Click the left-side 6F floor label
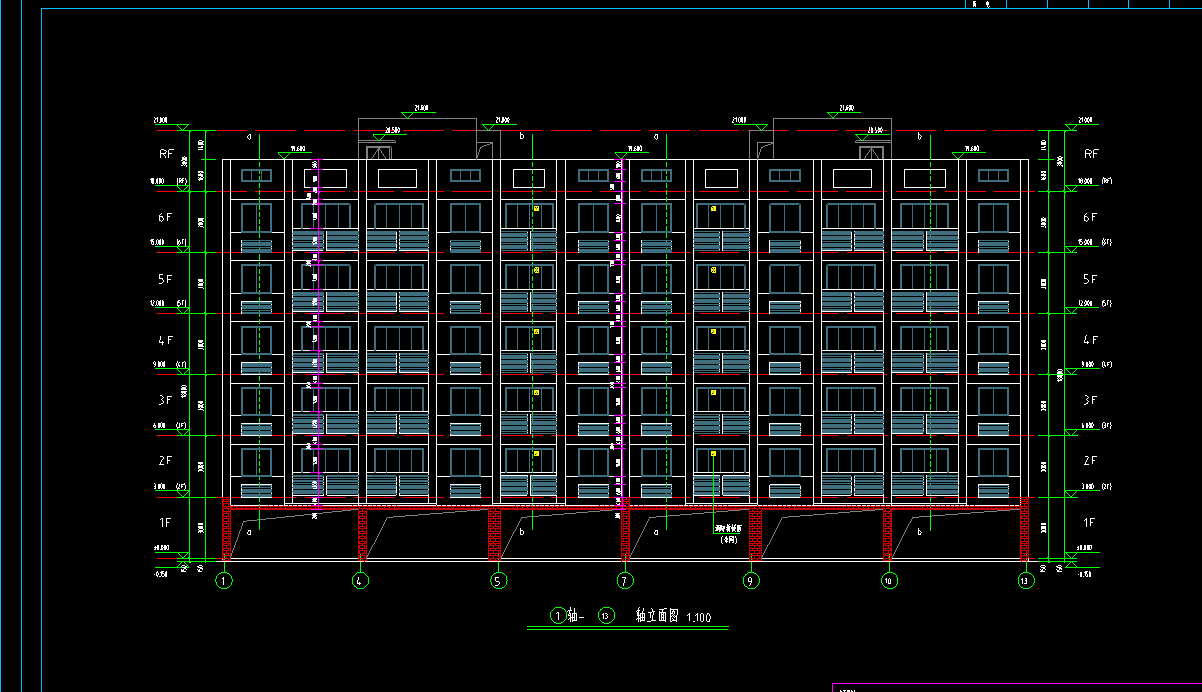 click(167, 217)
